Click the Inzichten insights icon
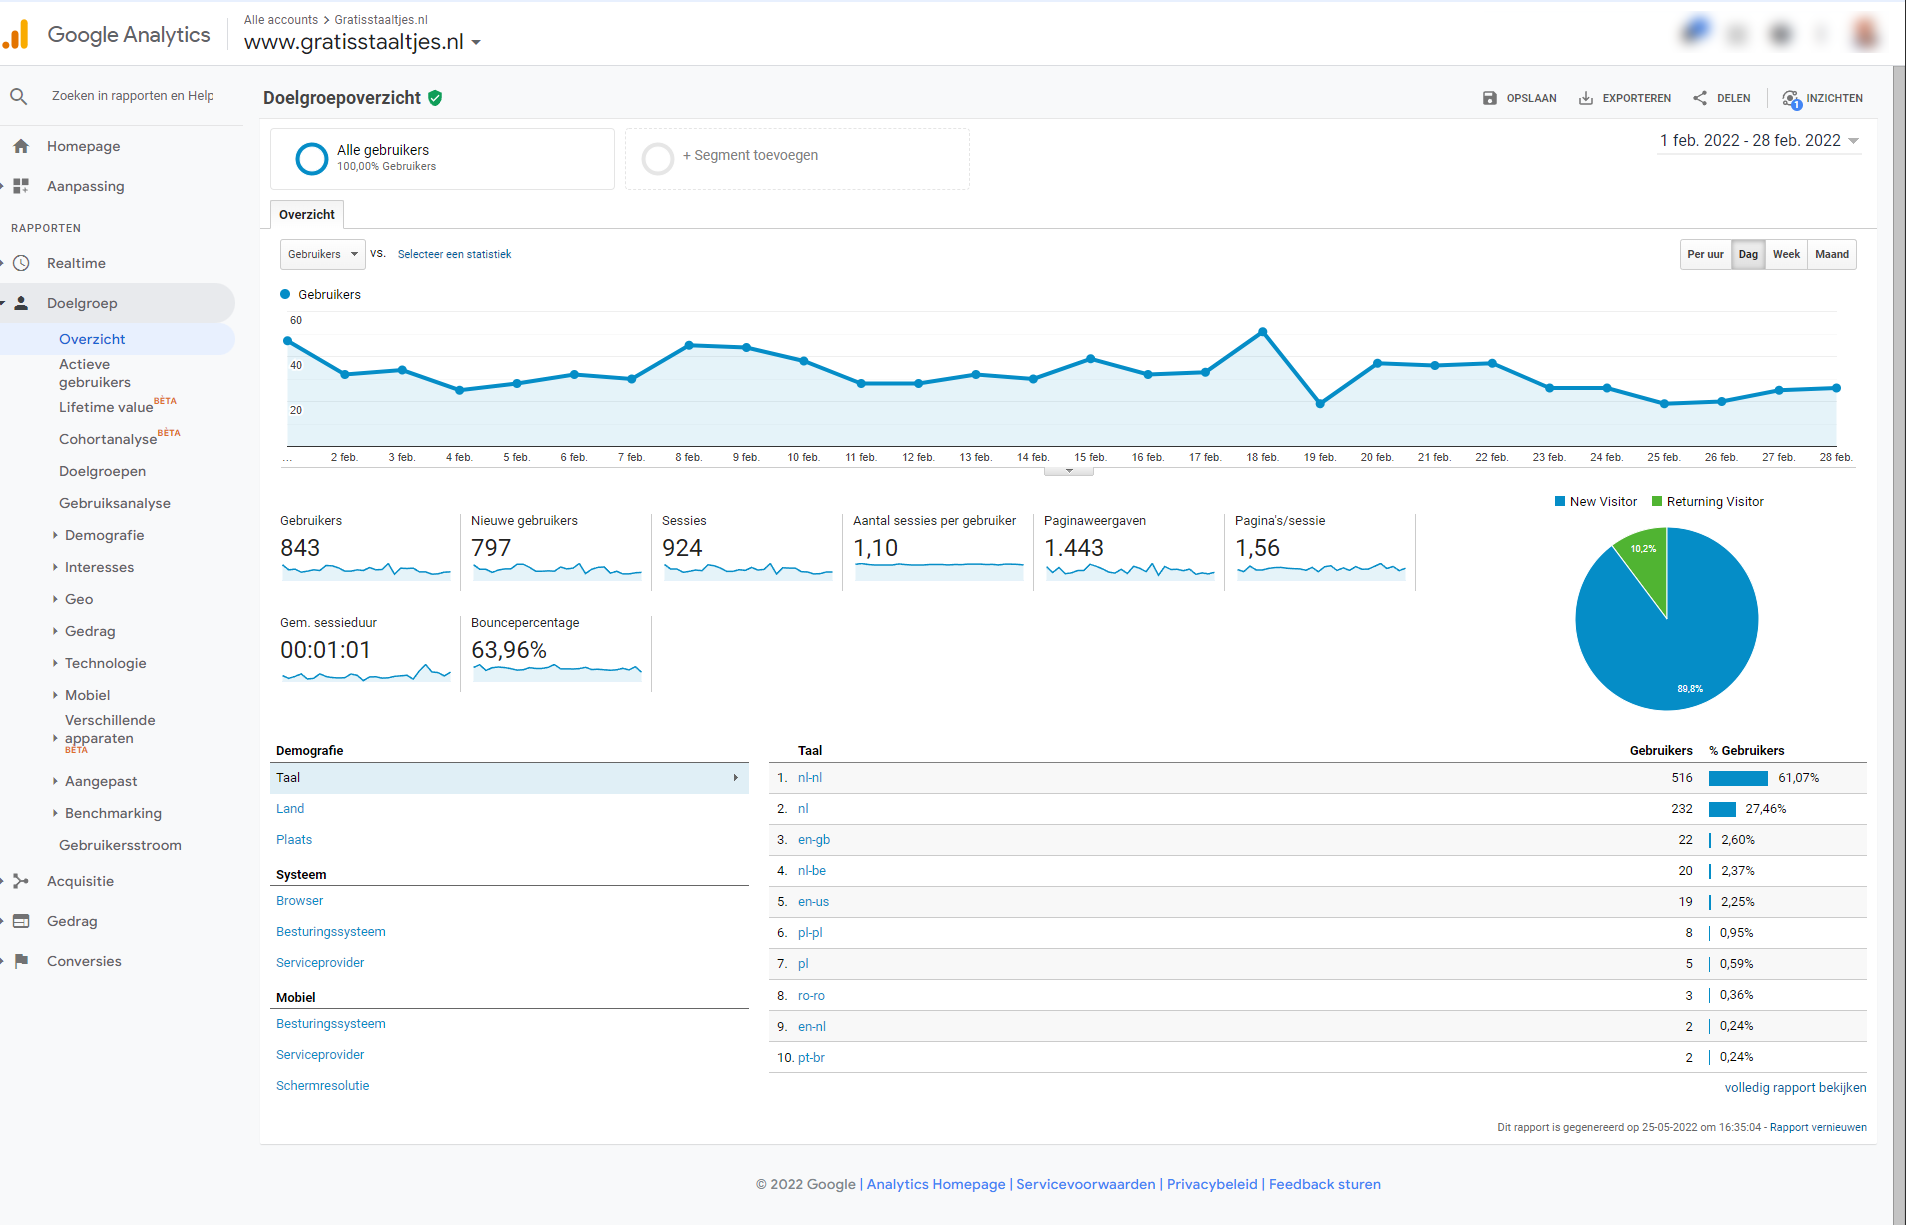The image size is (1906, 1225). (x=1791, y=99)
